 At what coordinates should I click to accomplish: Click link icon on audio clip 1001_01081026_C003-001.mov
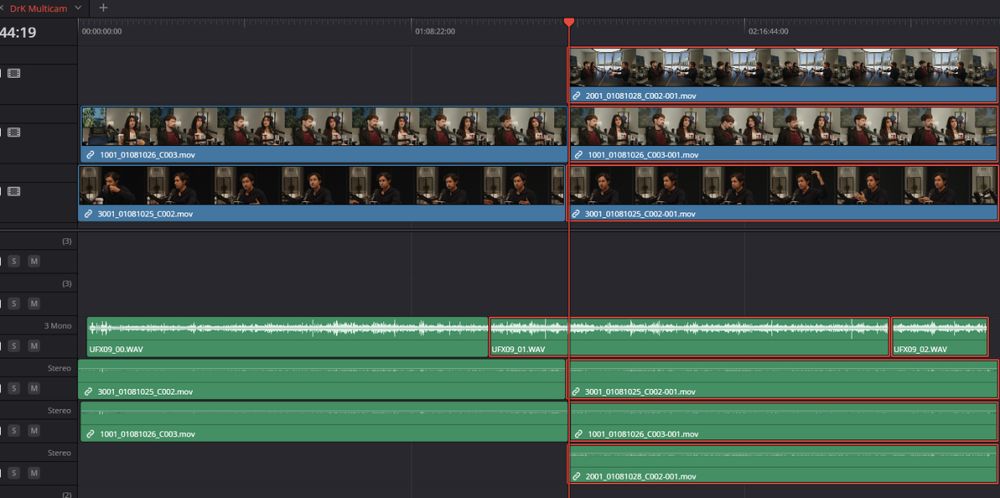[x=578, y=434]
